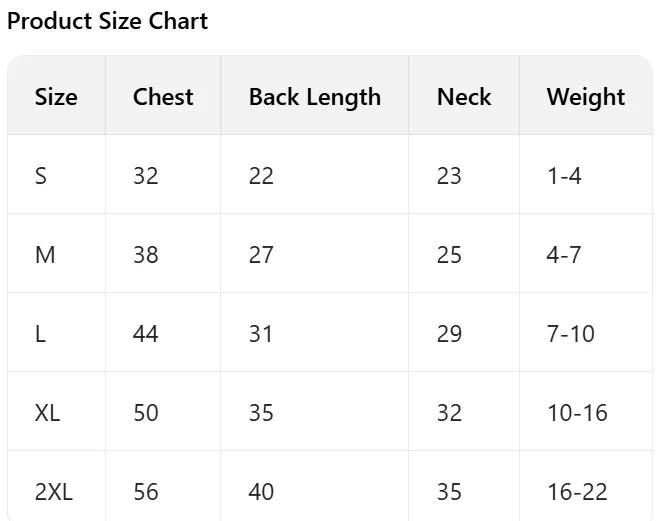This screenshot has height=521, width=672.
Task: Click chest value 50 in XL row
Action: tap(146, 412)
